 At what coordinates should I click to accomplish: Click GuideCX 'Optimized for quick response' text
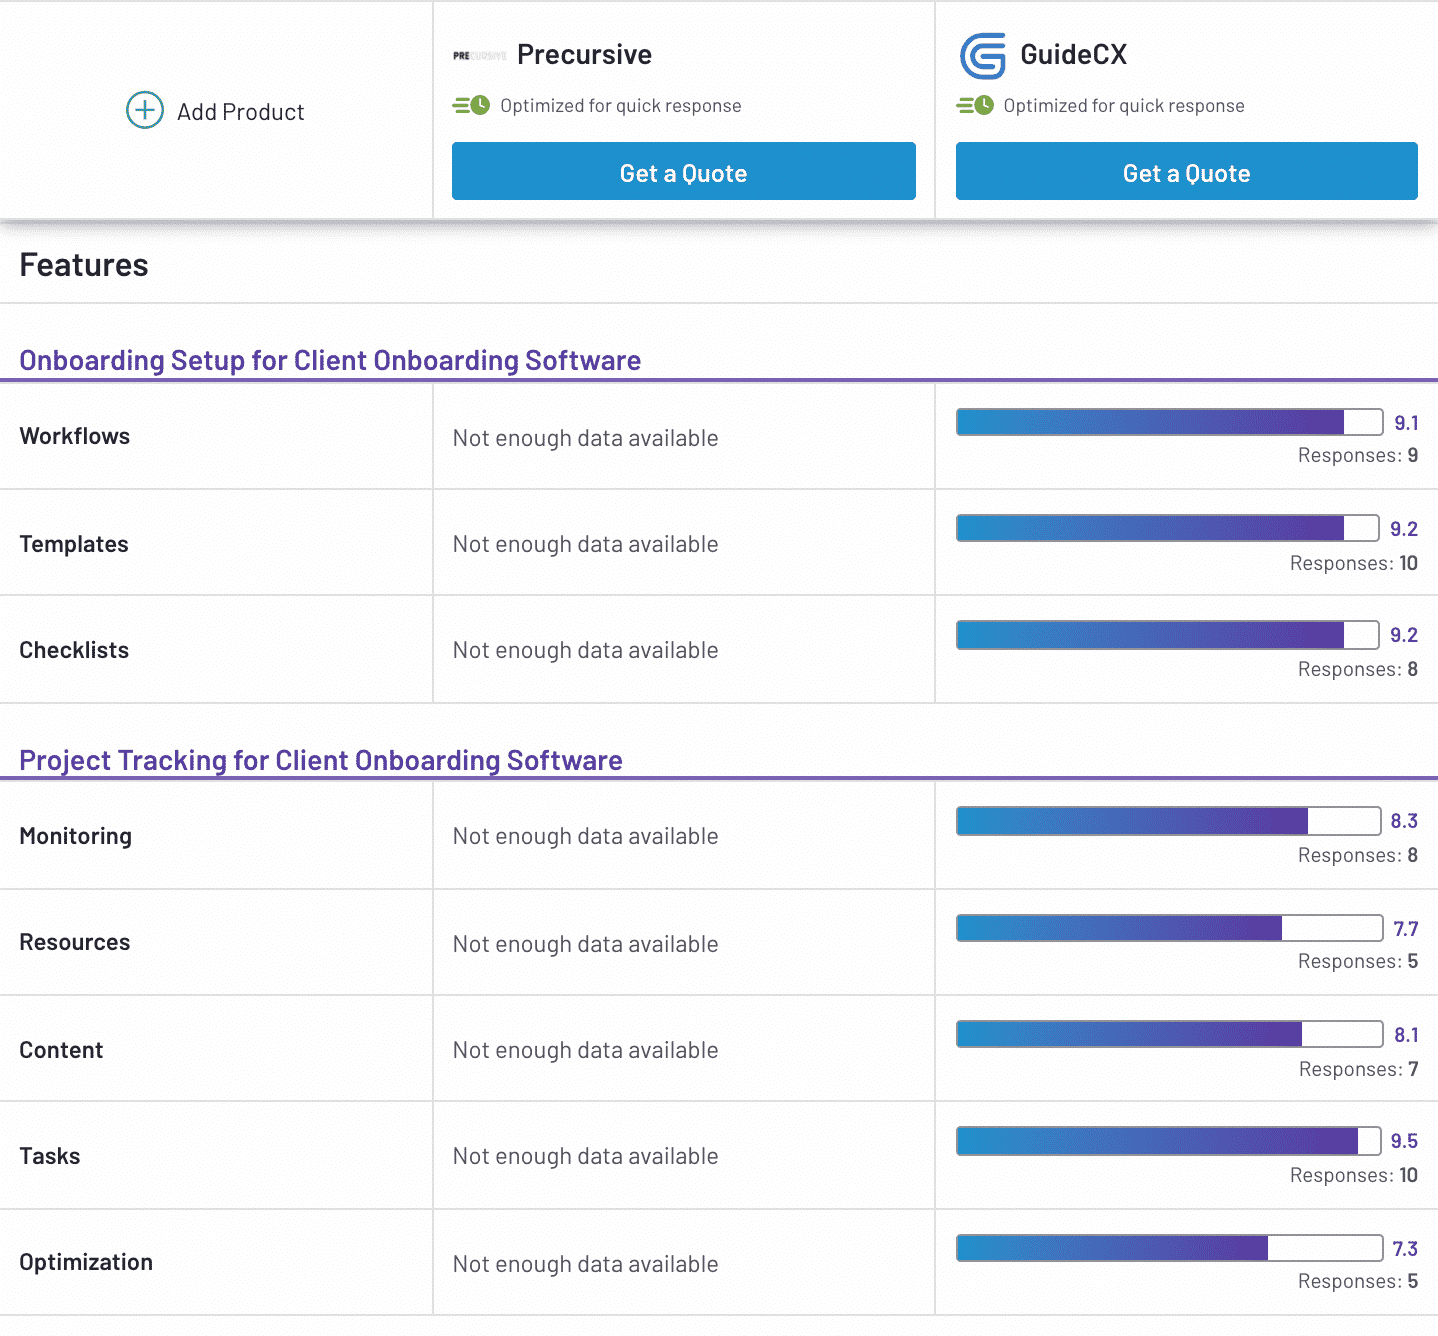1124,106
